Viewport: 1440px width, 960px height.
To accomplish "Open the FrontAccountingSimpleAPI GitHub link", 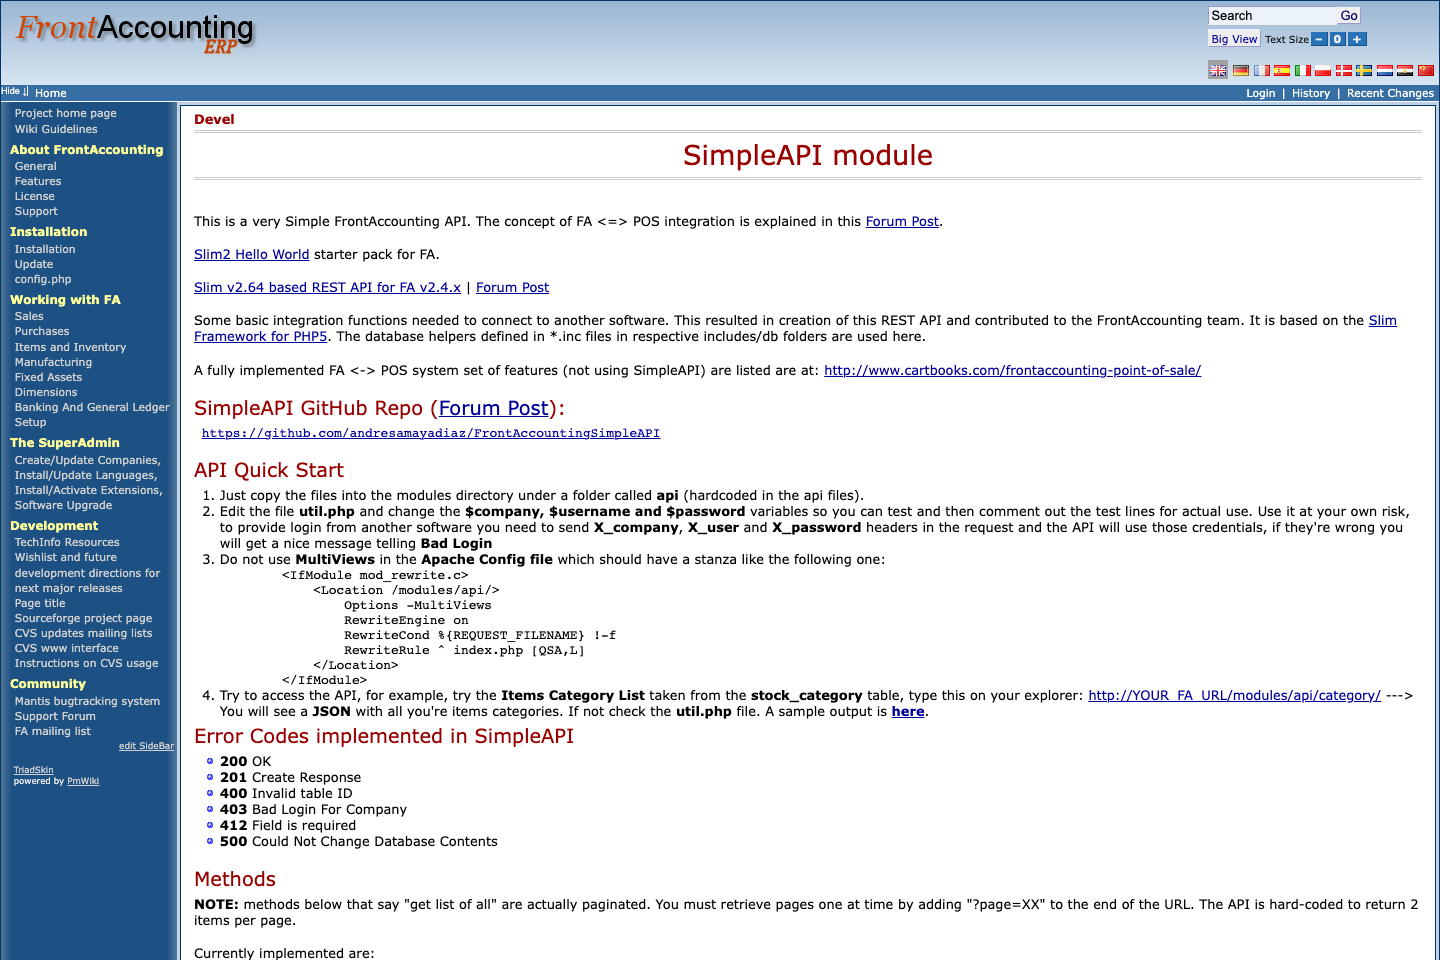I will (431, 433).
